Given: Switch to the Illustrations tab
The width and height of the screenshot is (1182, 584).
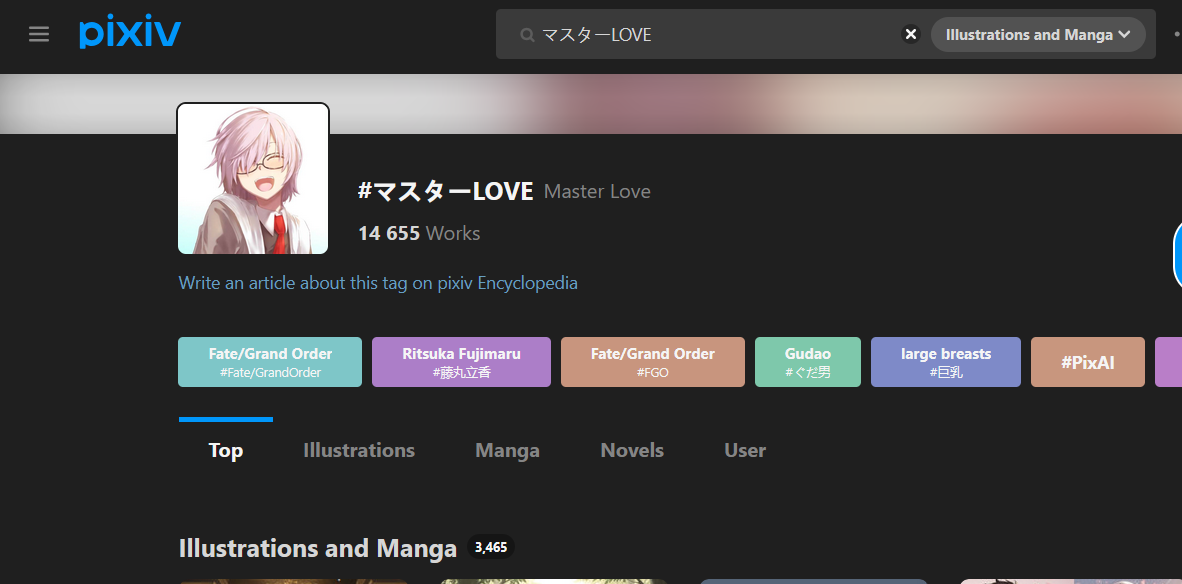Looking at the screenshot, I should point(359,451).
